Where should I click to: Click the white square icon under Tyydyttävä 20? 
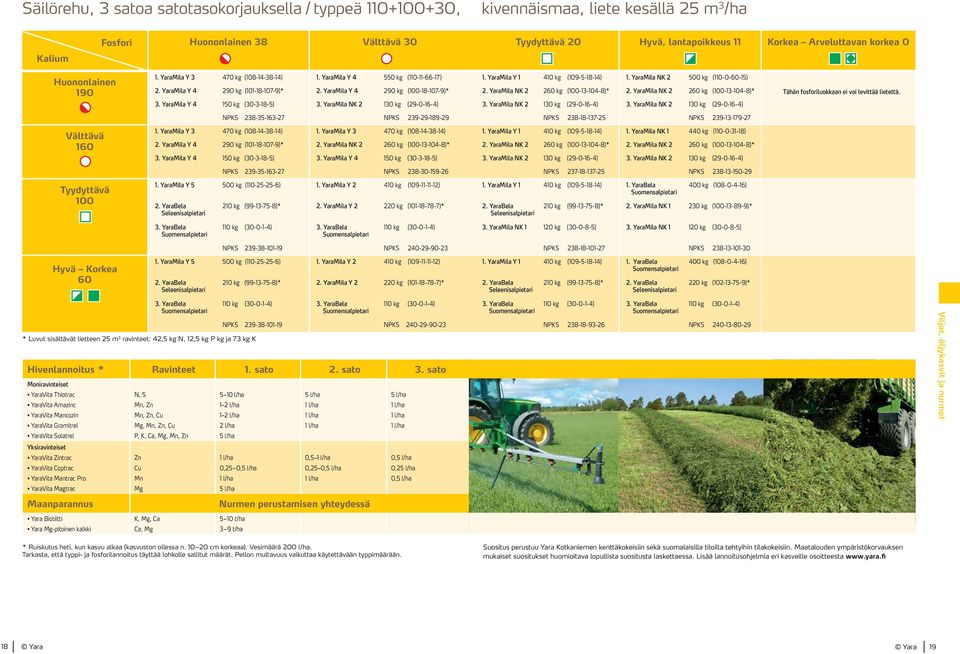point(547,59)
